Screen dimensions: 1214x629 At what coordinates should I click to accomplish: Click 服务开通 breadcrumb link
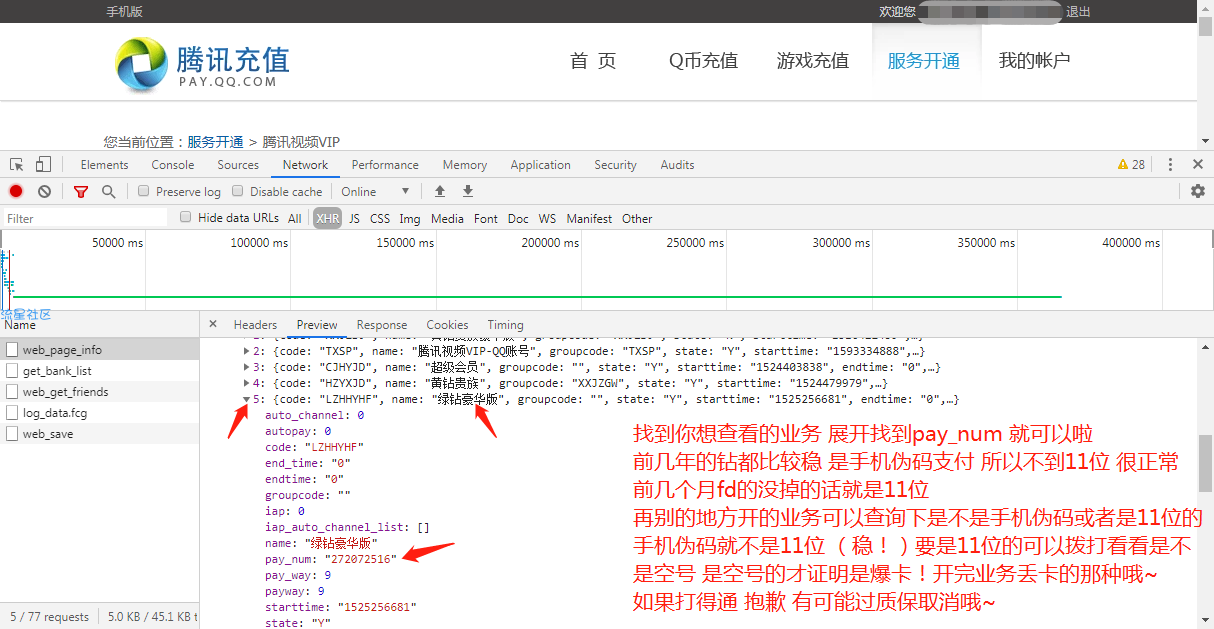point(215,142)
